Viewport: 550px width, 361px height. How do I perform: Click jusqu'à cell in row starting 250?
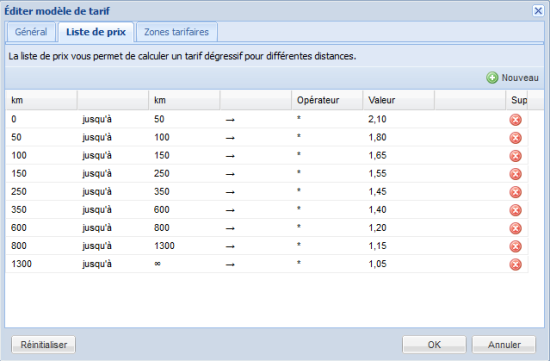point(113,192)
